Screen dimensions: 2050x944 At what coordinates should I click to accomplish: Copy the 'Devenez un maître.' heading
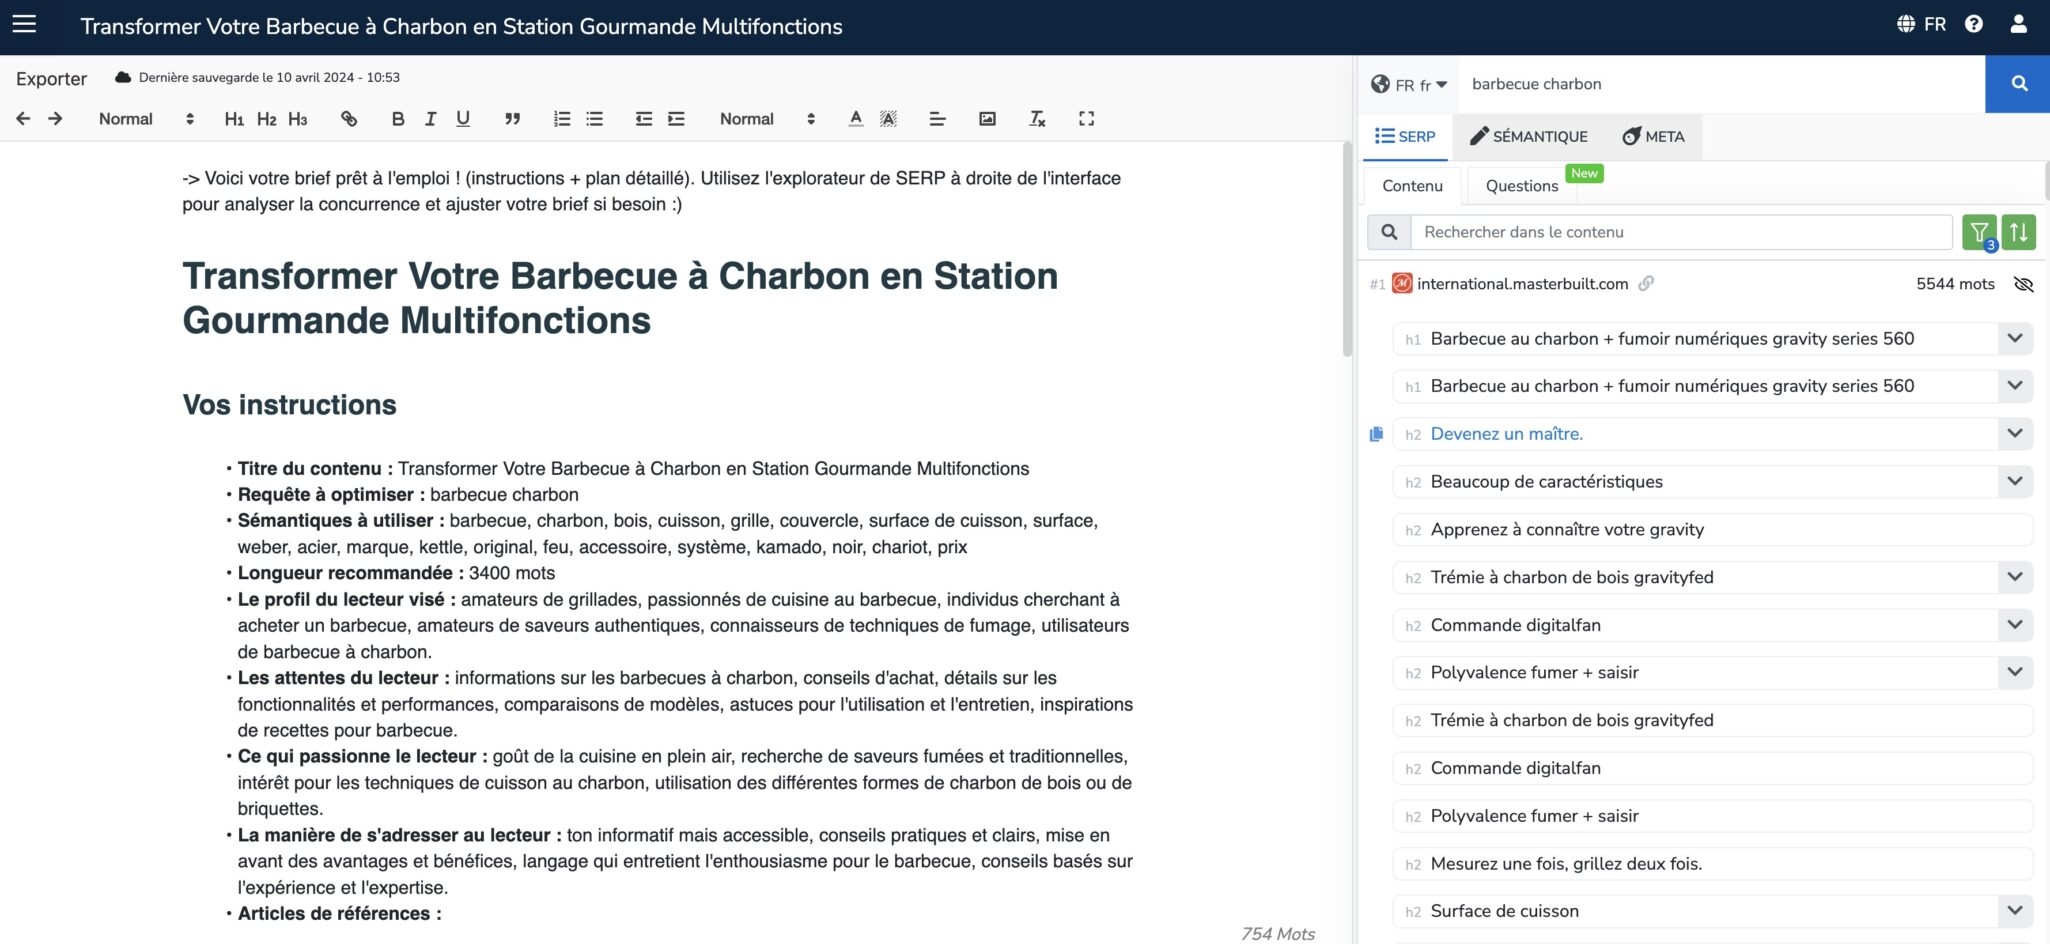[1376, 434]
